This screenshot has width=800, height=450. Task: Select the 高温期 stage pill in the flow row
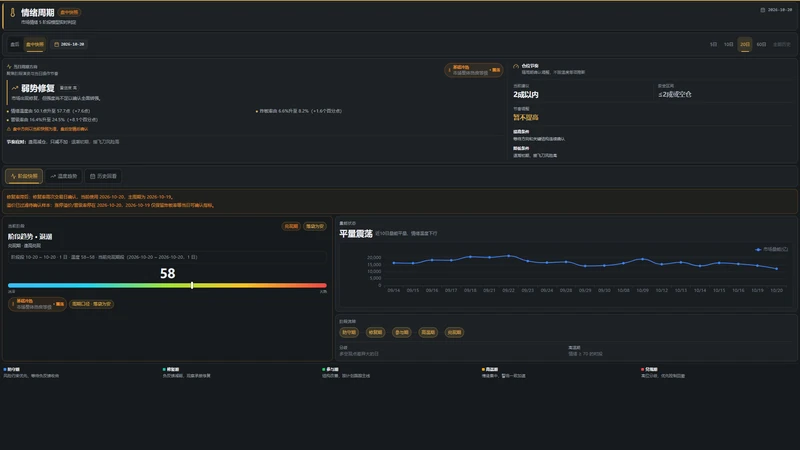[428, 332]
